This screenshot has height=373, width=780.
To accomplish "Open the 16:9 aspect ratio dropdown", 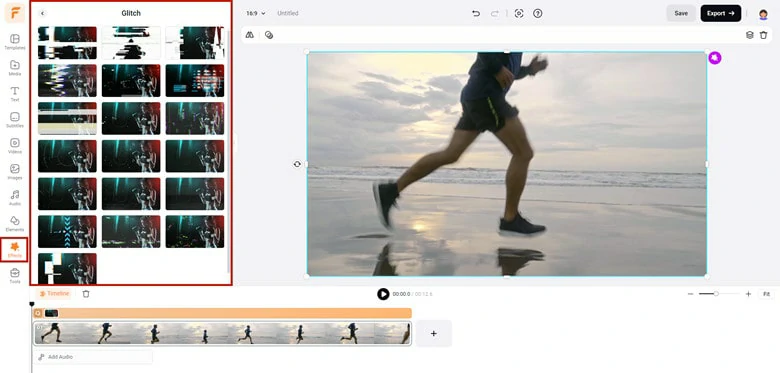I will (x=256, y=13).
